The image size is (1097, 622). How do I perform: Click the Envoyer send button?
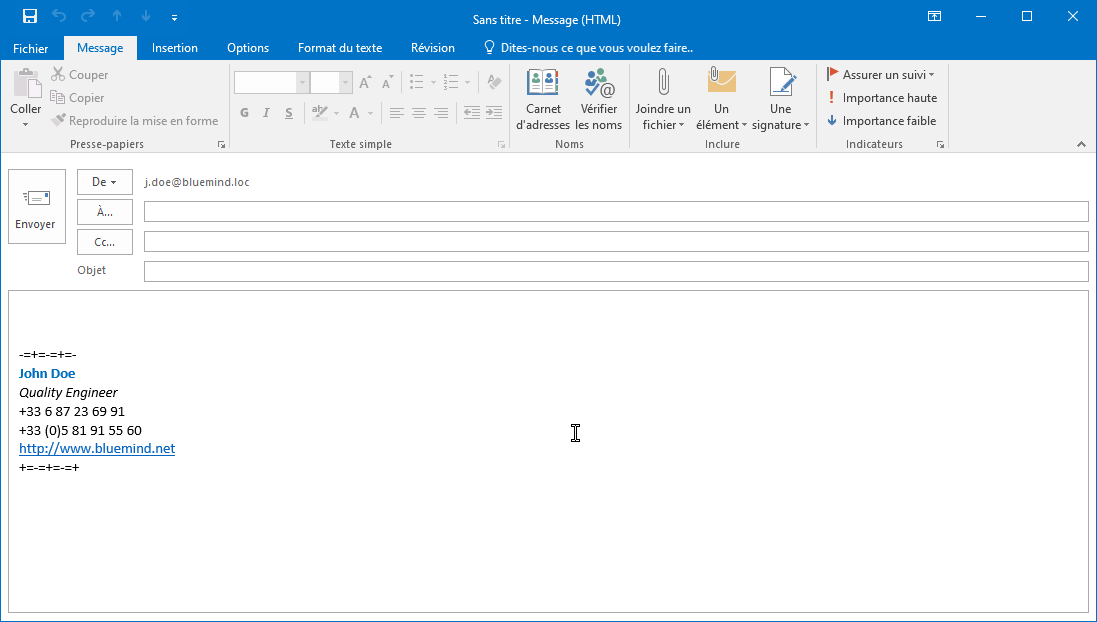(x=35, y=206)
